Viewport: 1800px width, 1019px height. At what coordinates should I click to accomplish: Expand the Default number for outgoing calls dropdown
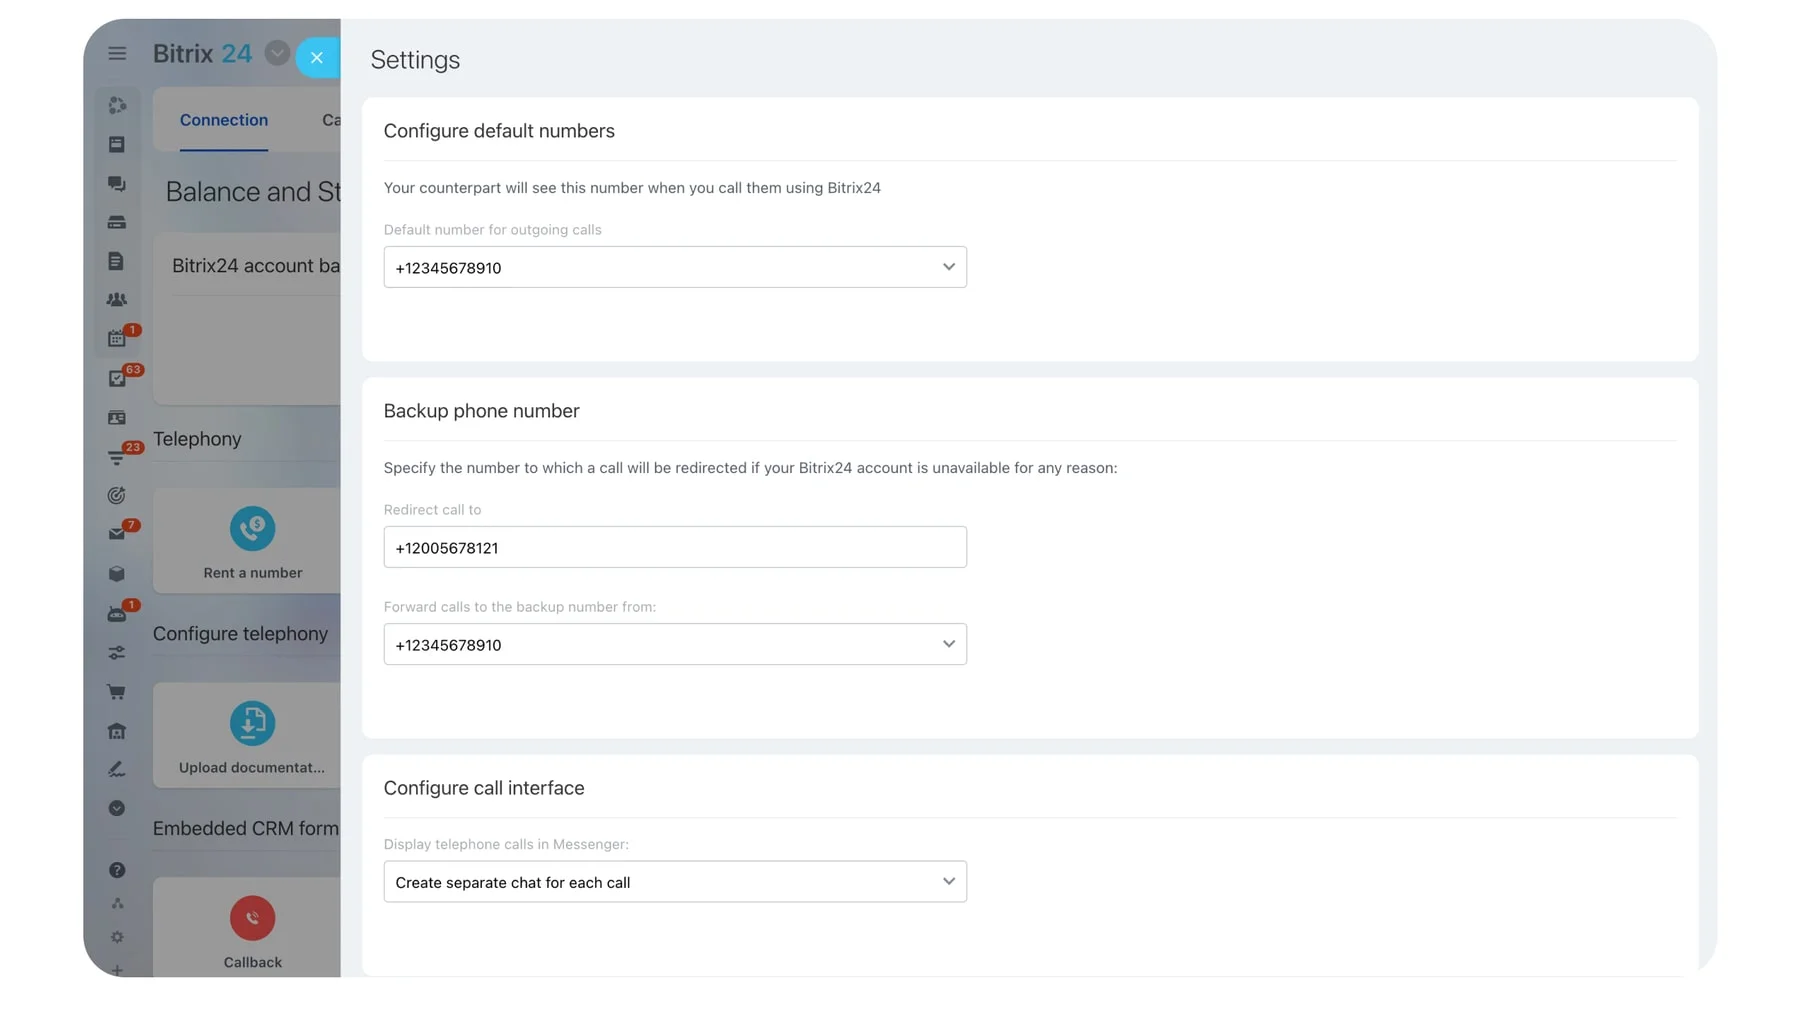[x=675, y=267]
